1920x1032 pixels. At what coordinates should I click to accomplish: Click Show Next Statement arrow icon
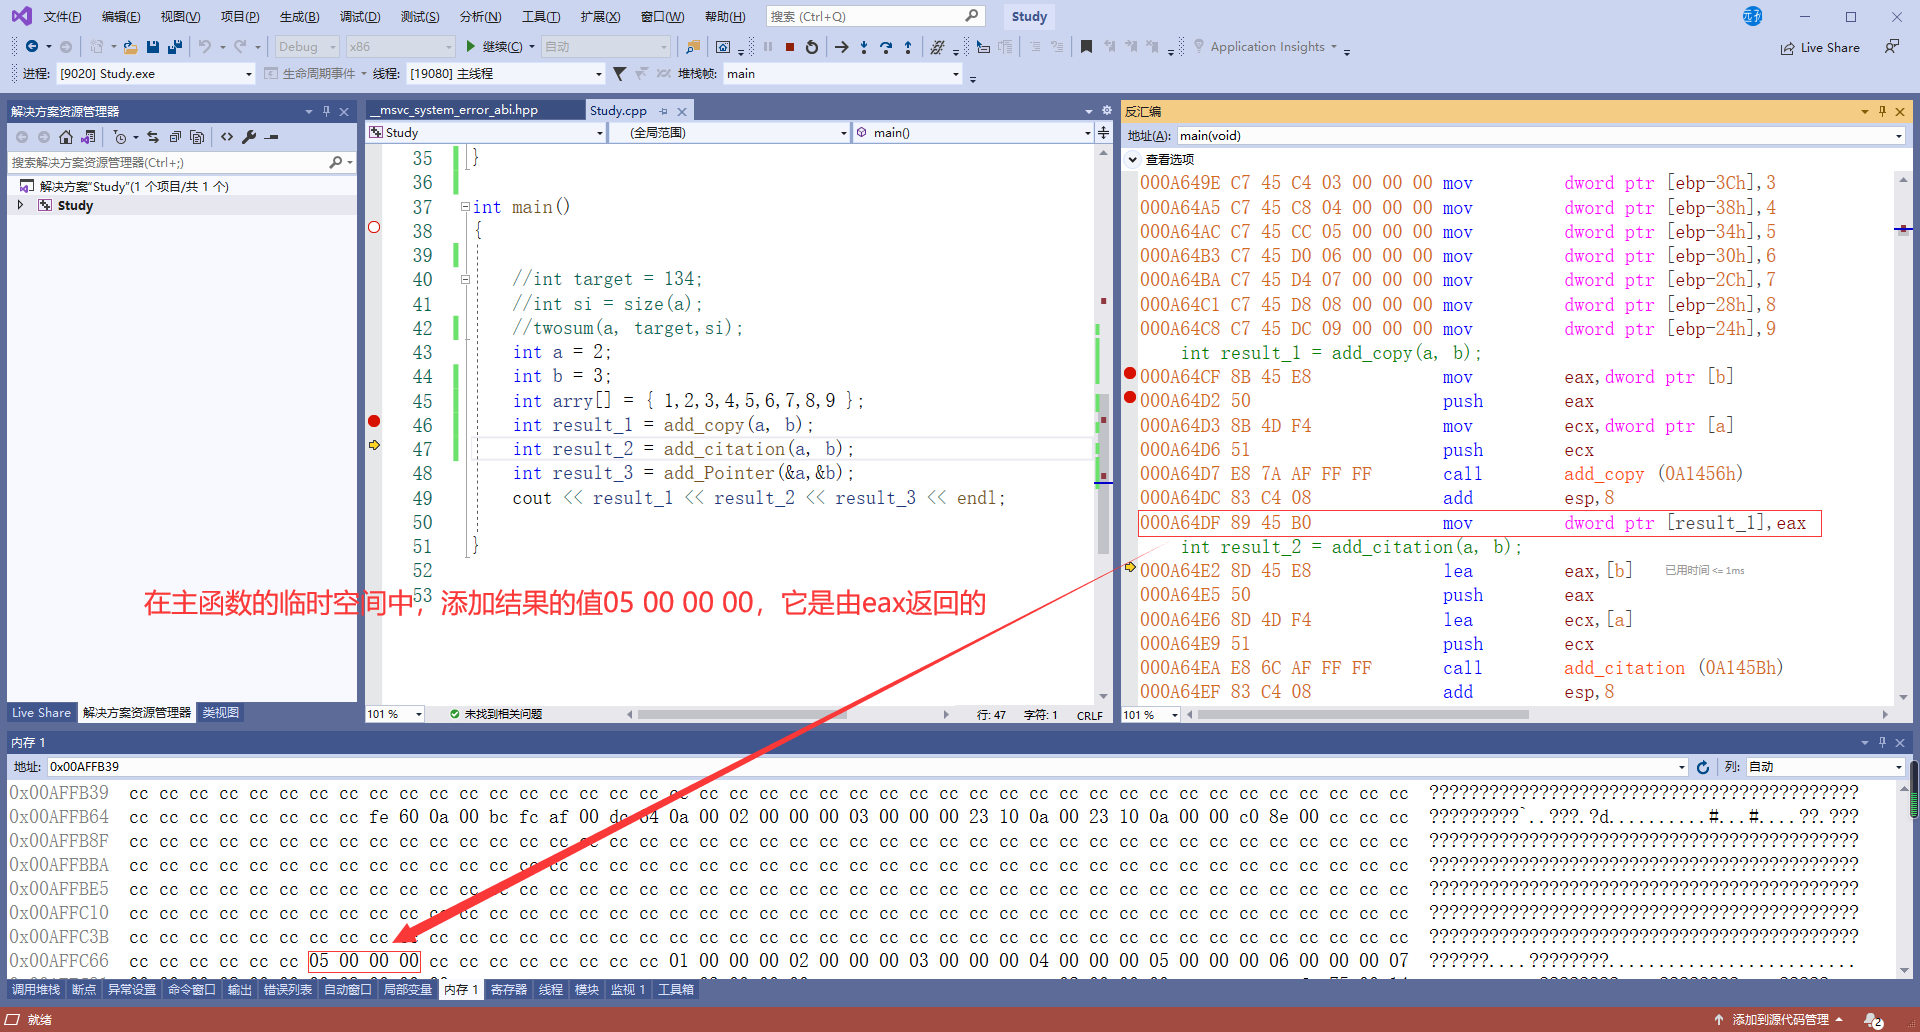point(842,46)
